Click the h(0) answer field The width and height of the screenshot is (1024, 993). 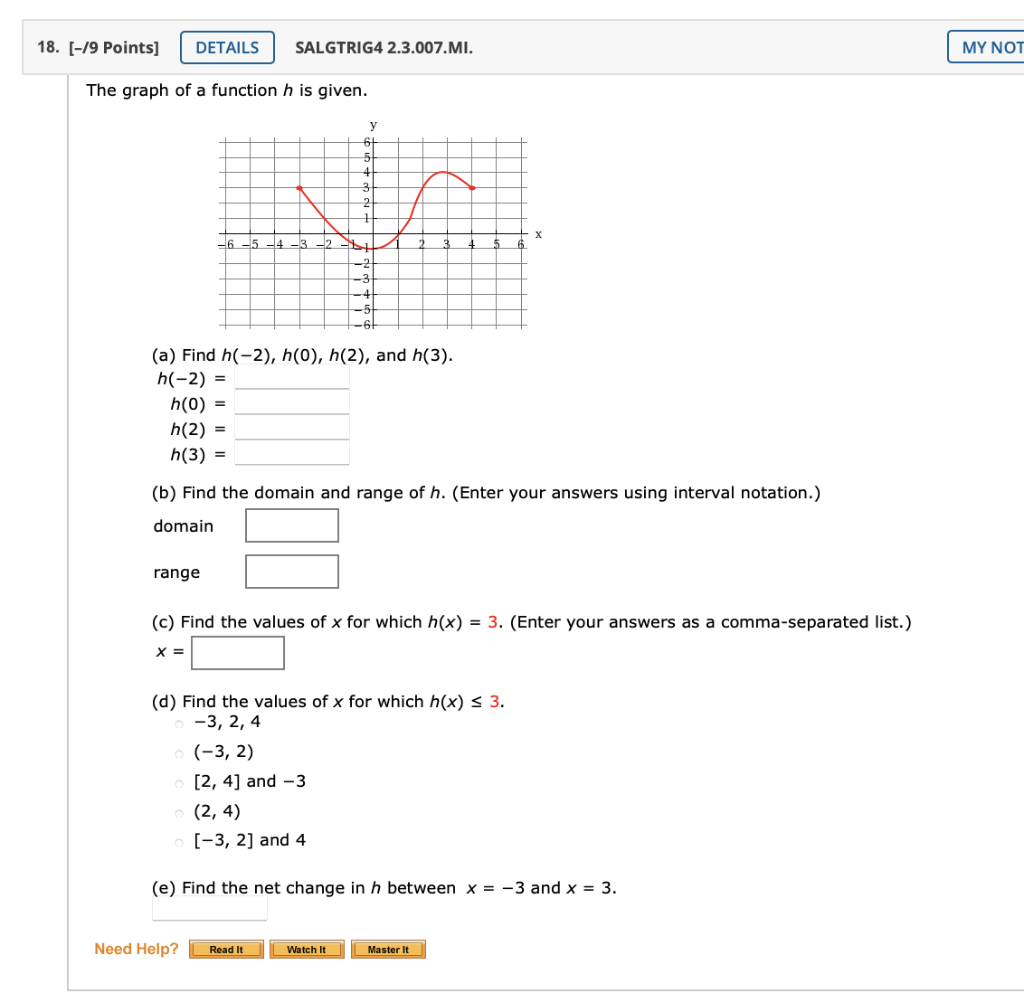(290, 403)
